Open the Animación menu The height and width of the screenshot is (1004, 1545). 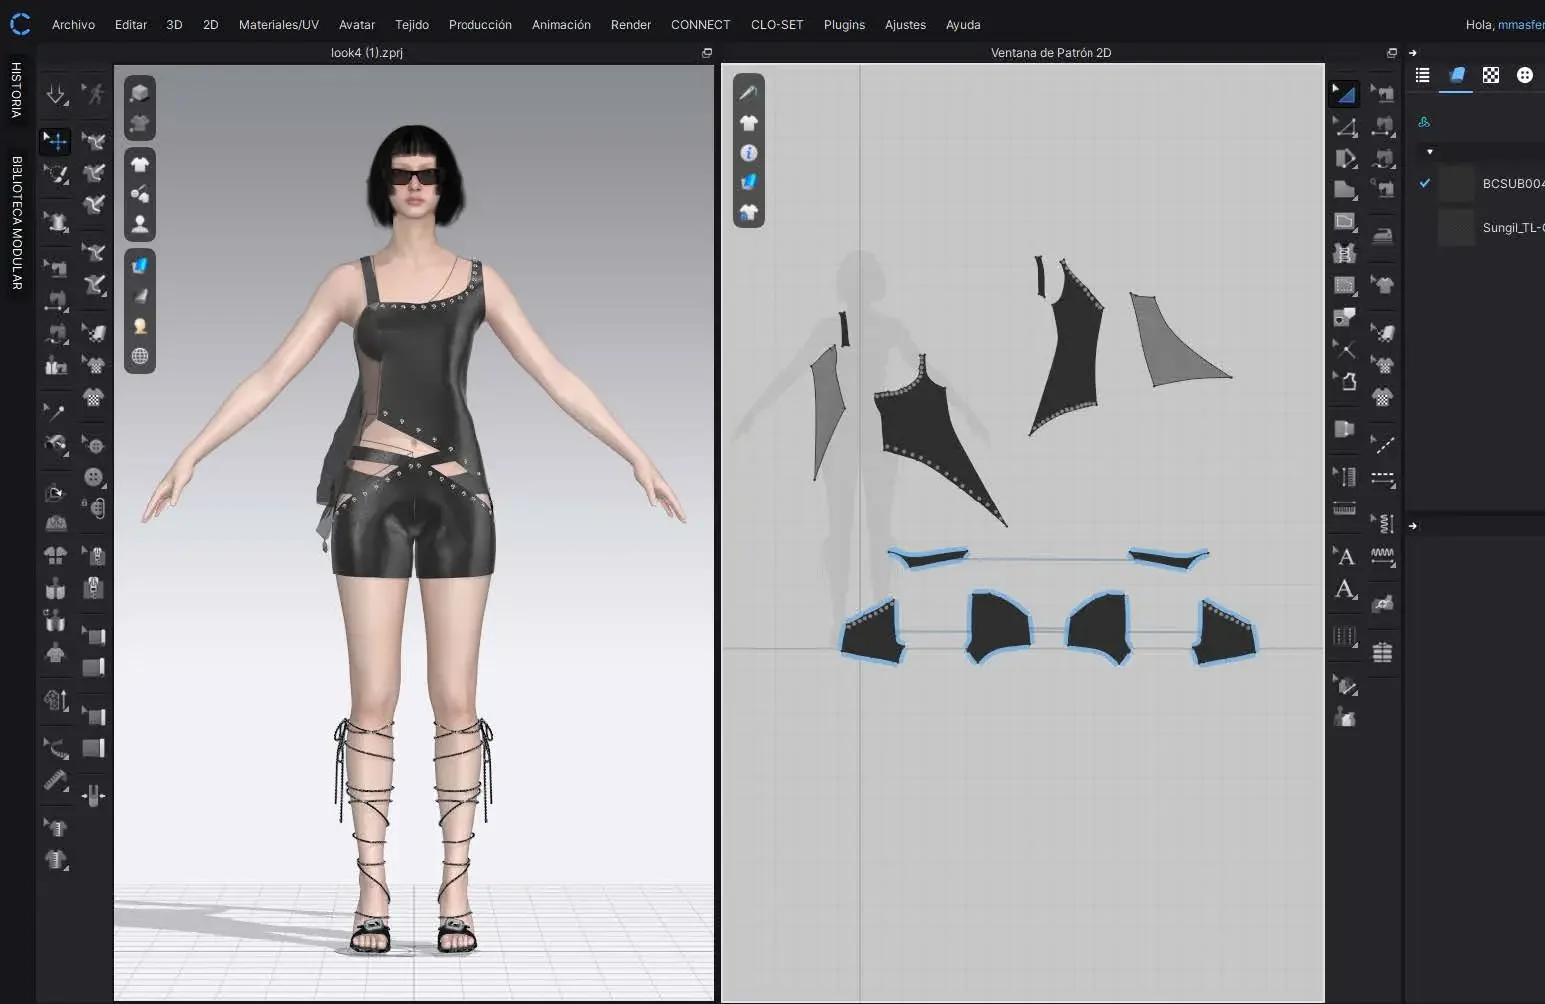coord(561,24)
